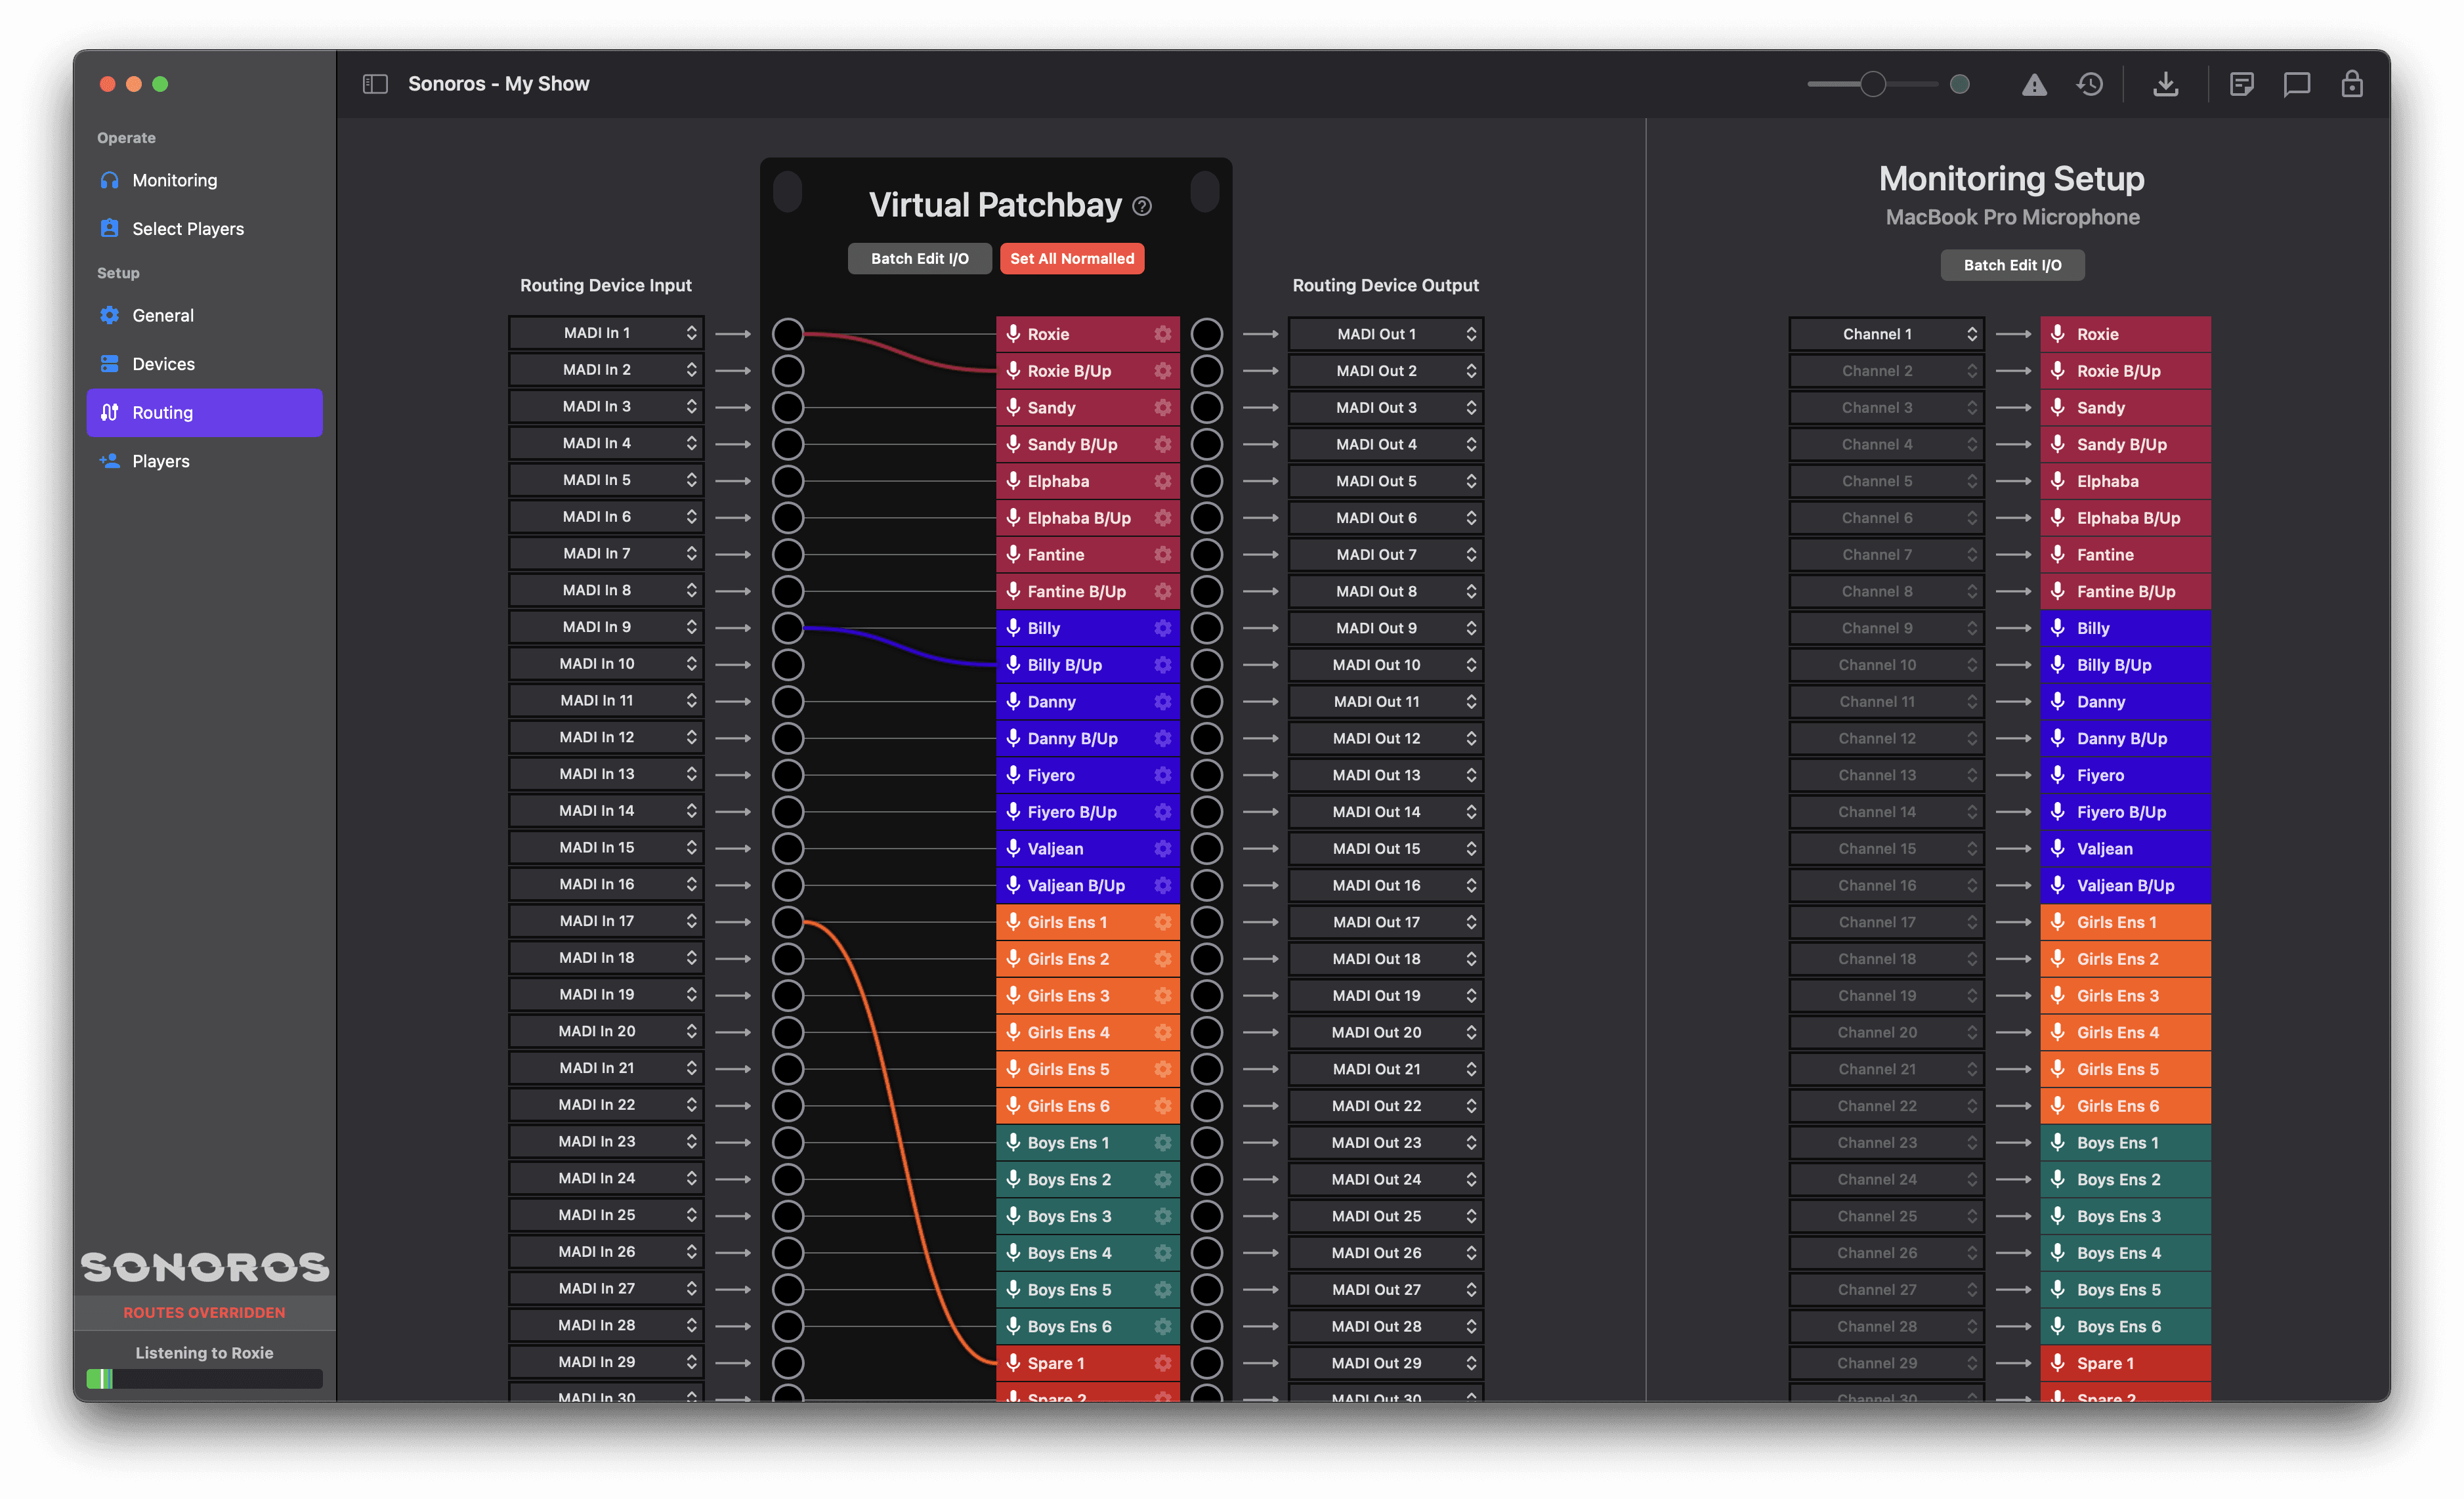
Task: Open the gear settings on the Billy row
Action: point(1162,628)
